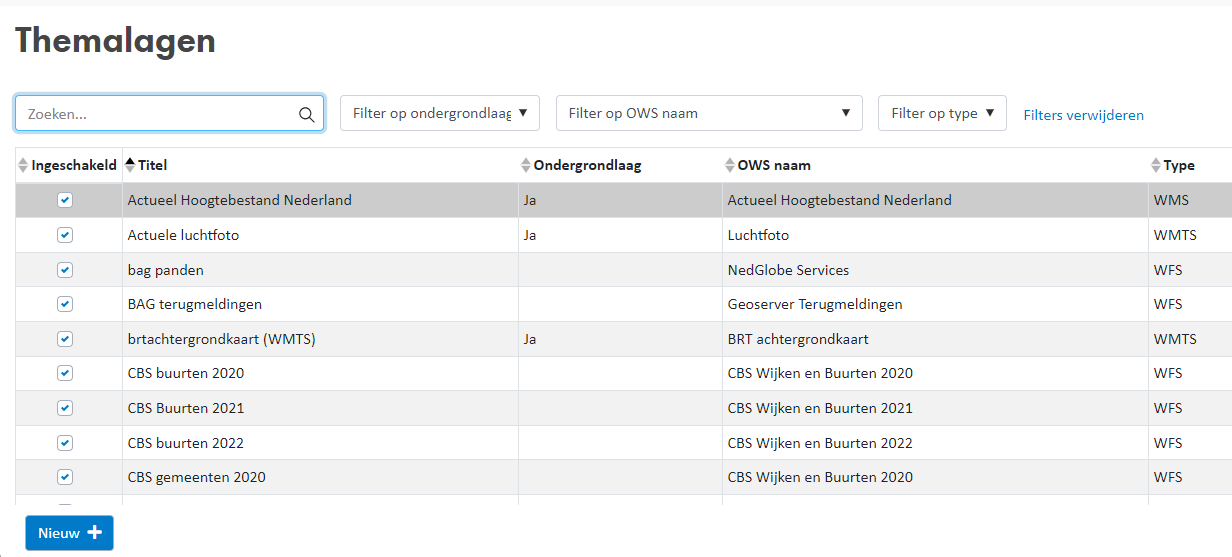Open Filter op OWS naam dropdown
This screenshot has height=557, width=1232.
709,113
